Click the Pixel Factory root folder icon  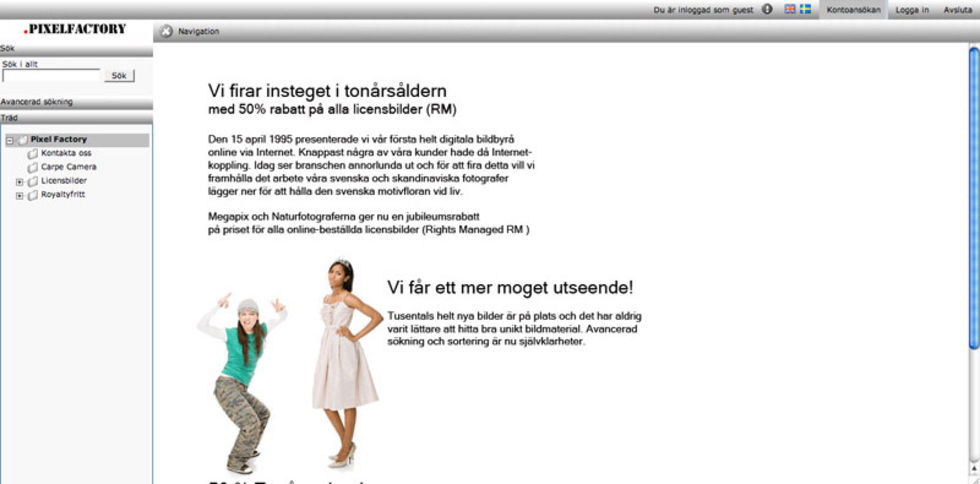point(23,140)
